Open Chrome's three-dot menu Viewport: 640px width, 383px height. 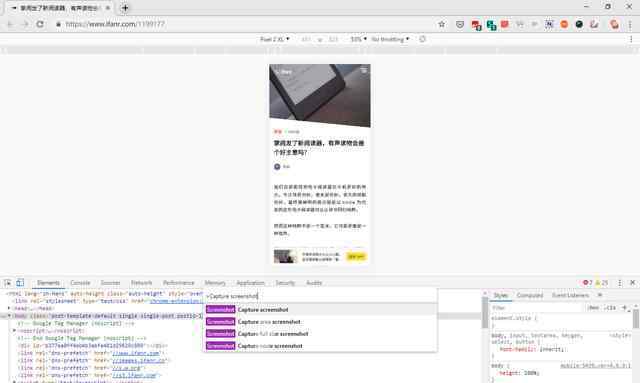630,24
